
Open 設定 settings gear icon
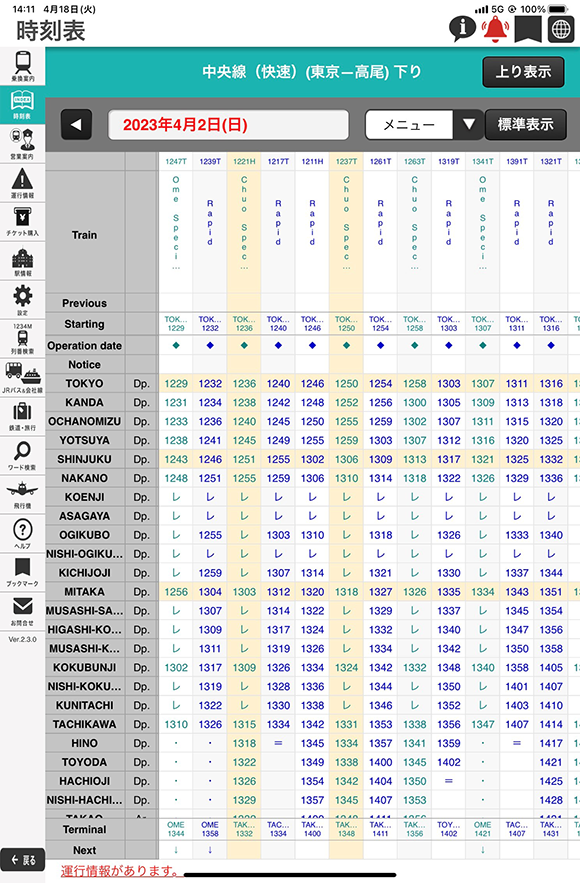[23, 300]
